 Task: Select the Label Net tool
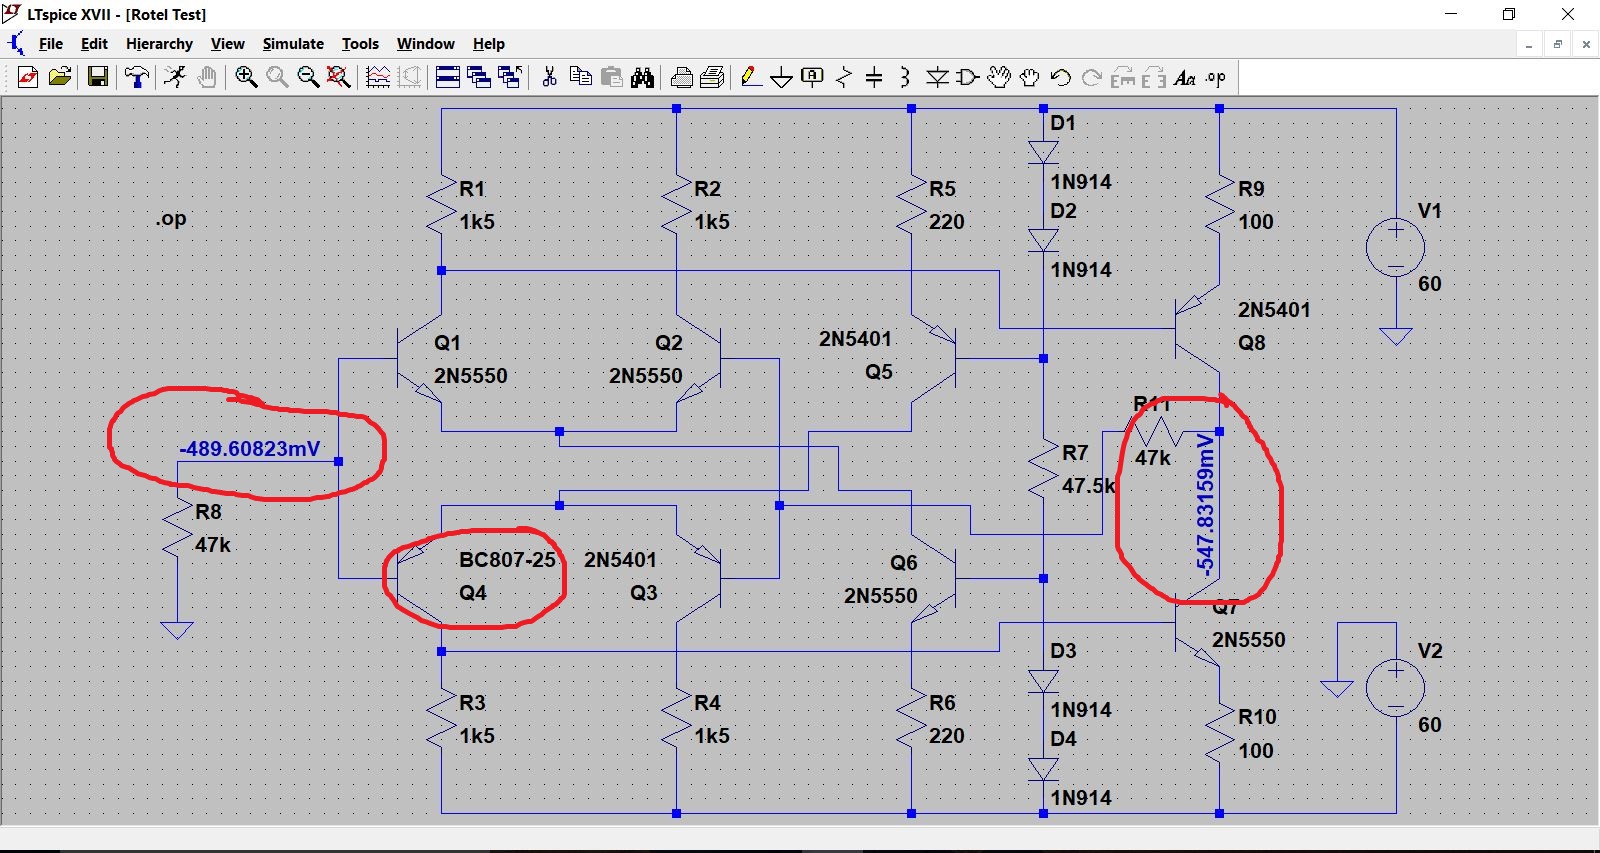(x=813, y=77)
